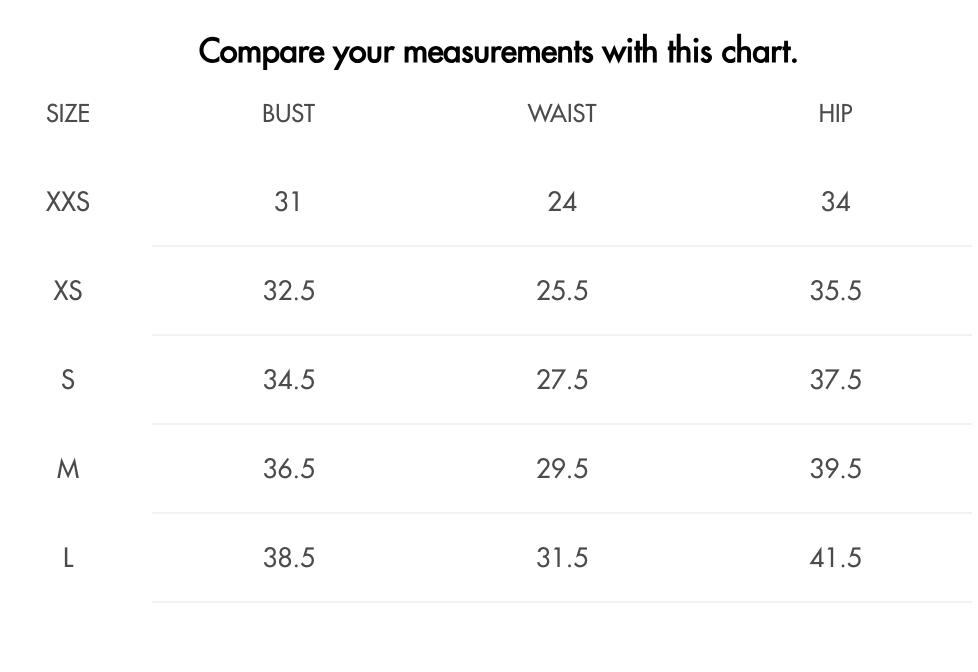
Task: Click the chart heading text
Action: coord(498,50)
